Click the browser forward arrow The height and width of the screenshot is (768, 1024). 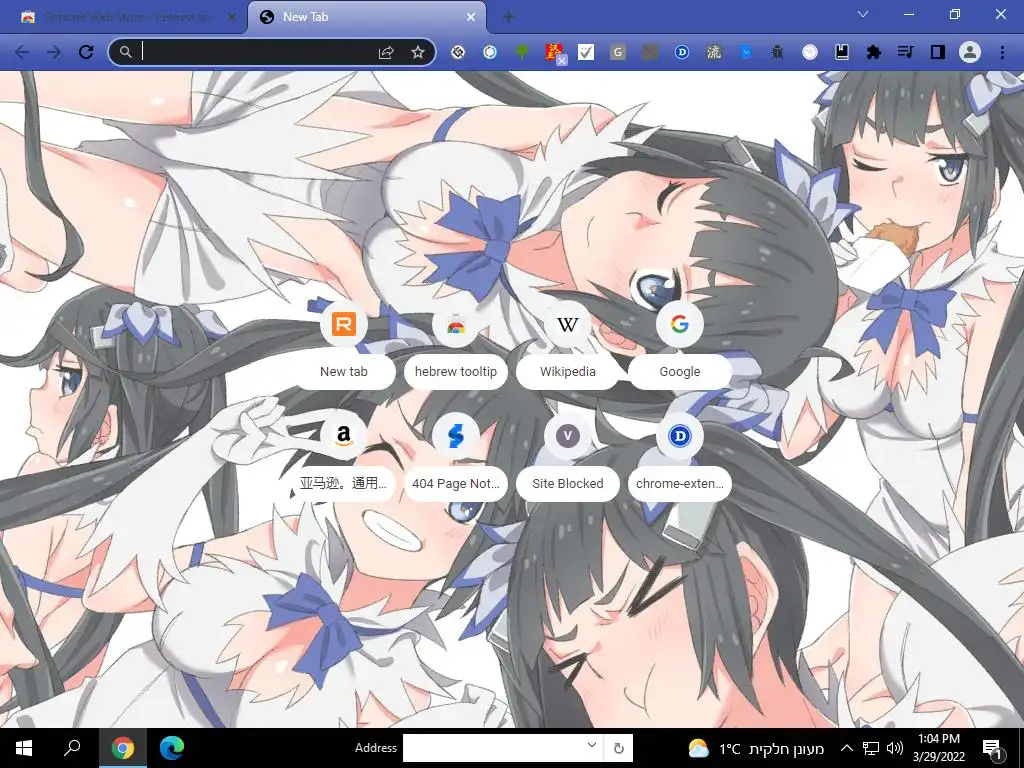pos(54,52)
